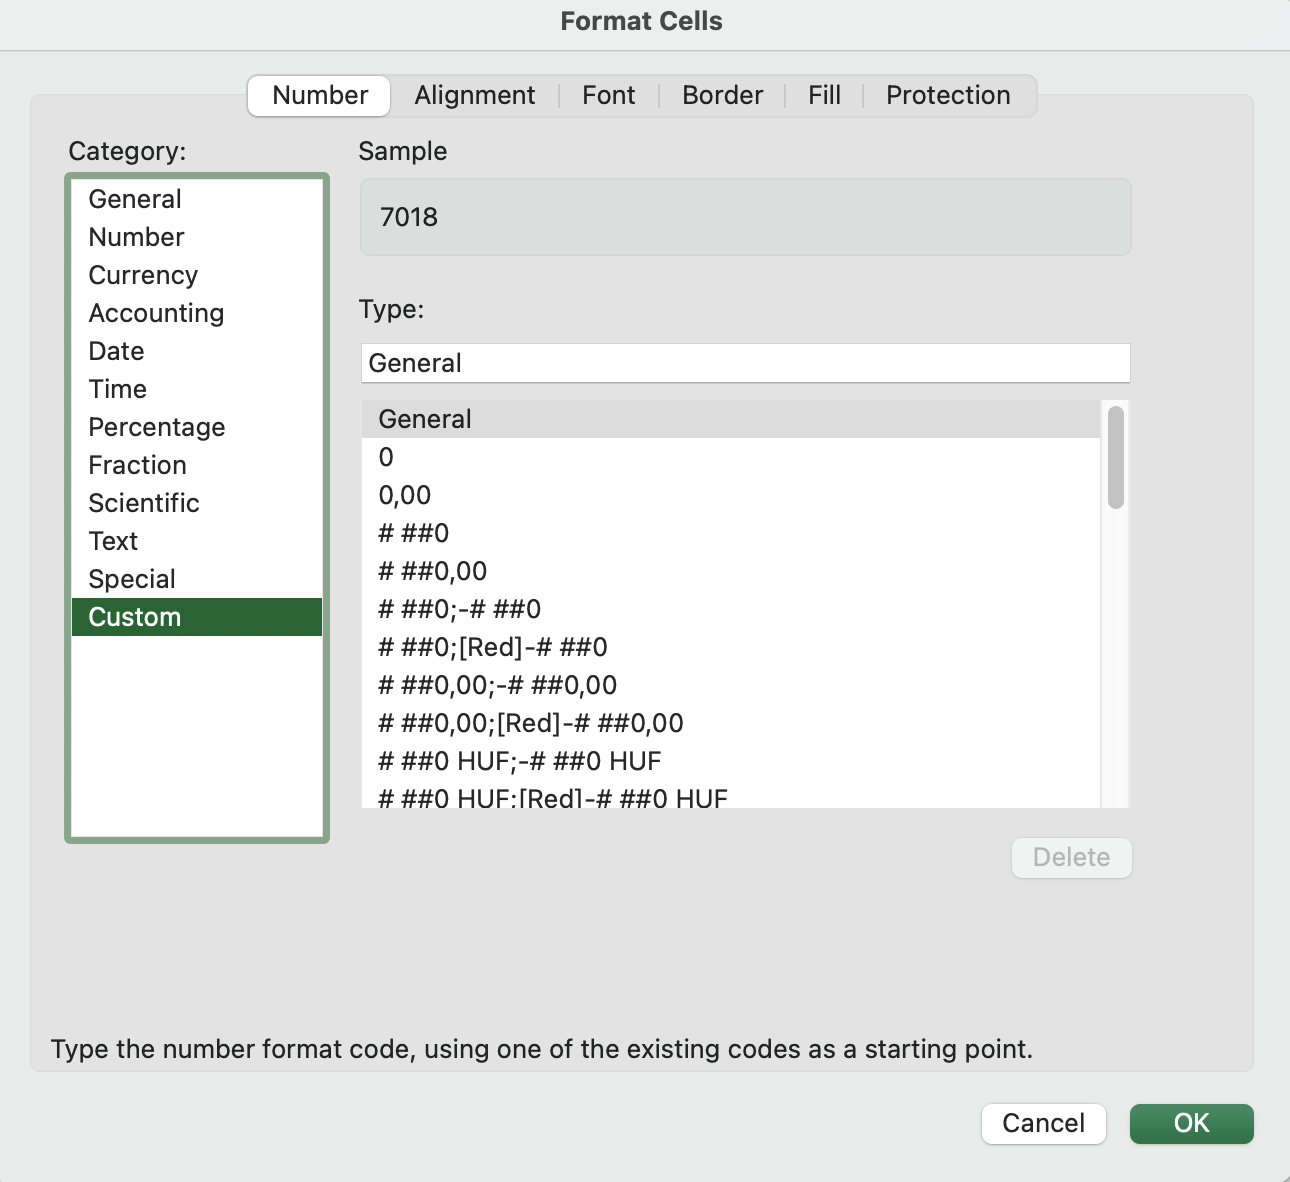This screenshot has height=1182, width=1290.
Task: Select the # ##0 HUF;-# ##0 HUF format
Action: (520, 761)
